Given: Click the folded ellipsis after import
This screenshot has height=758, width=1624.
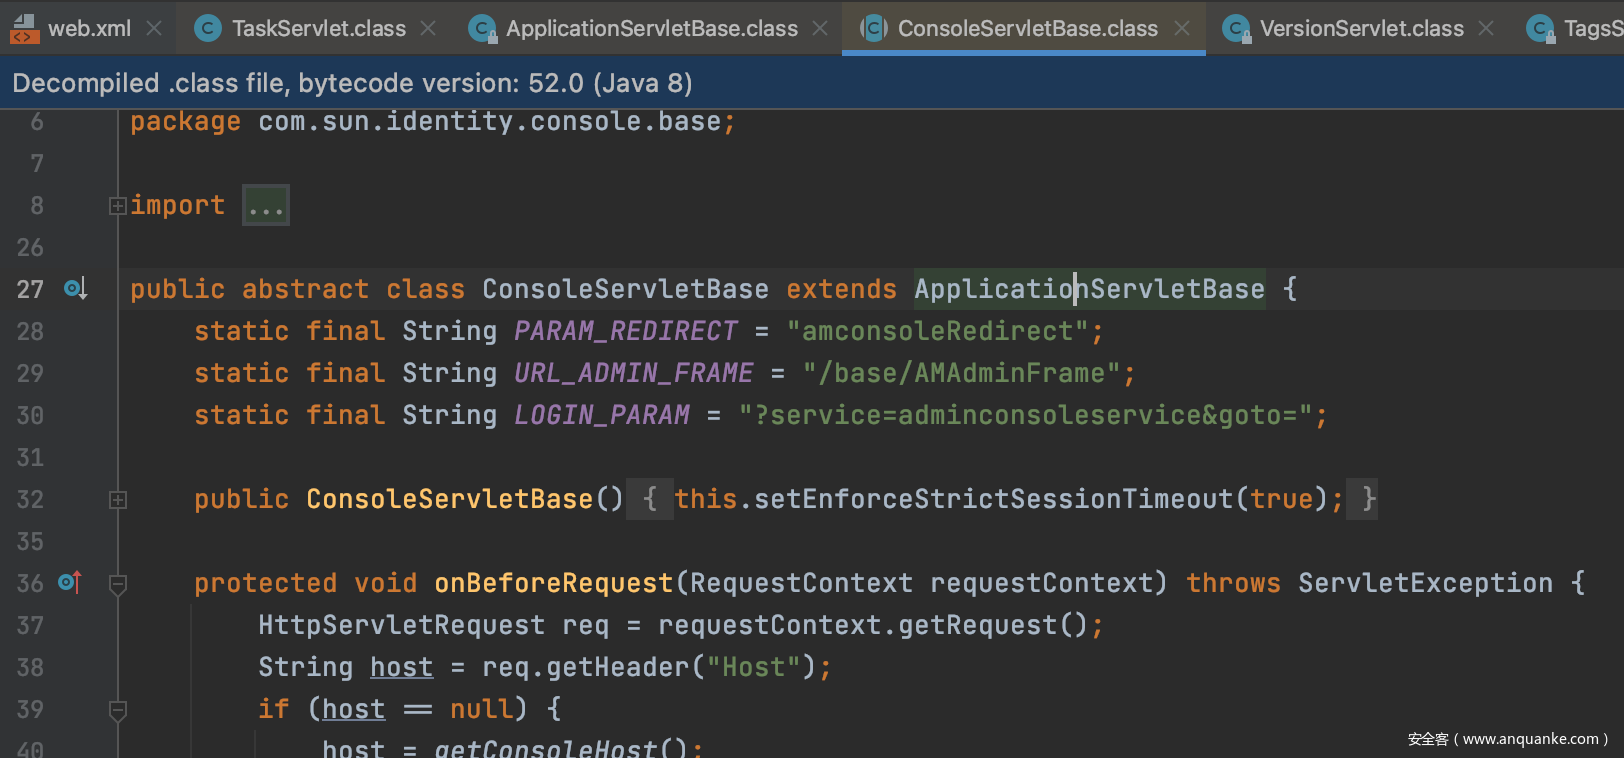Looking at the screenshot, I should (266, 206).
